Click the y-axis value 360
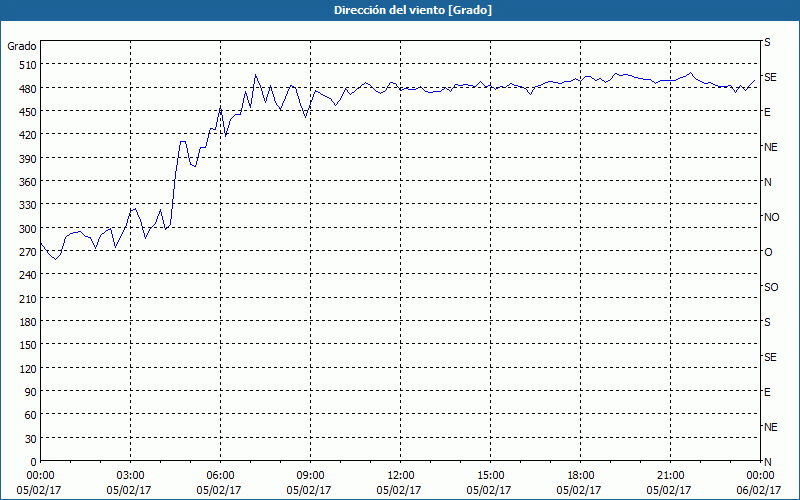Viewport: 800px width, 500px height. click(x=29, y=182)
